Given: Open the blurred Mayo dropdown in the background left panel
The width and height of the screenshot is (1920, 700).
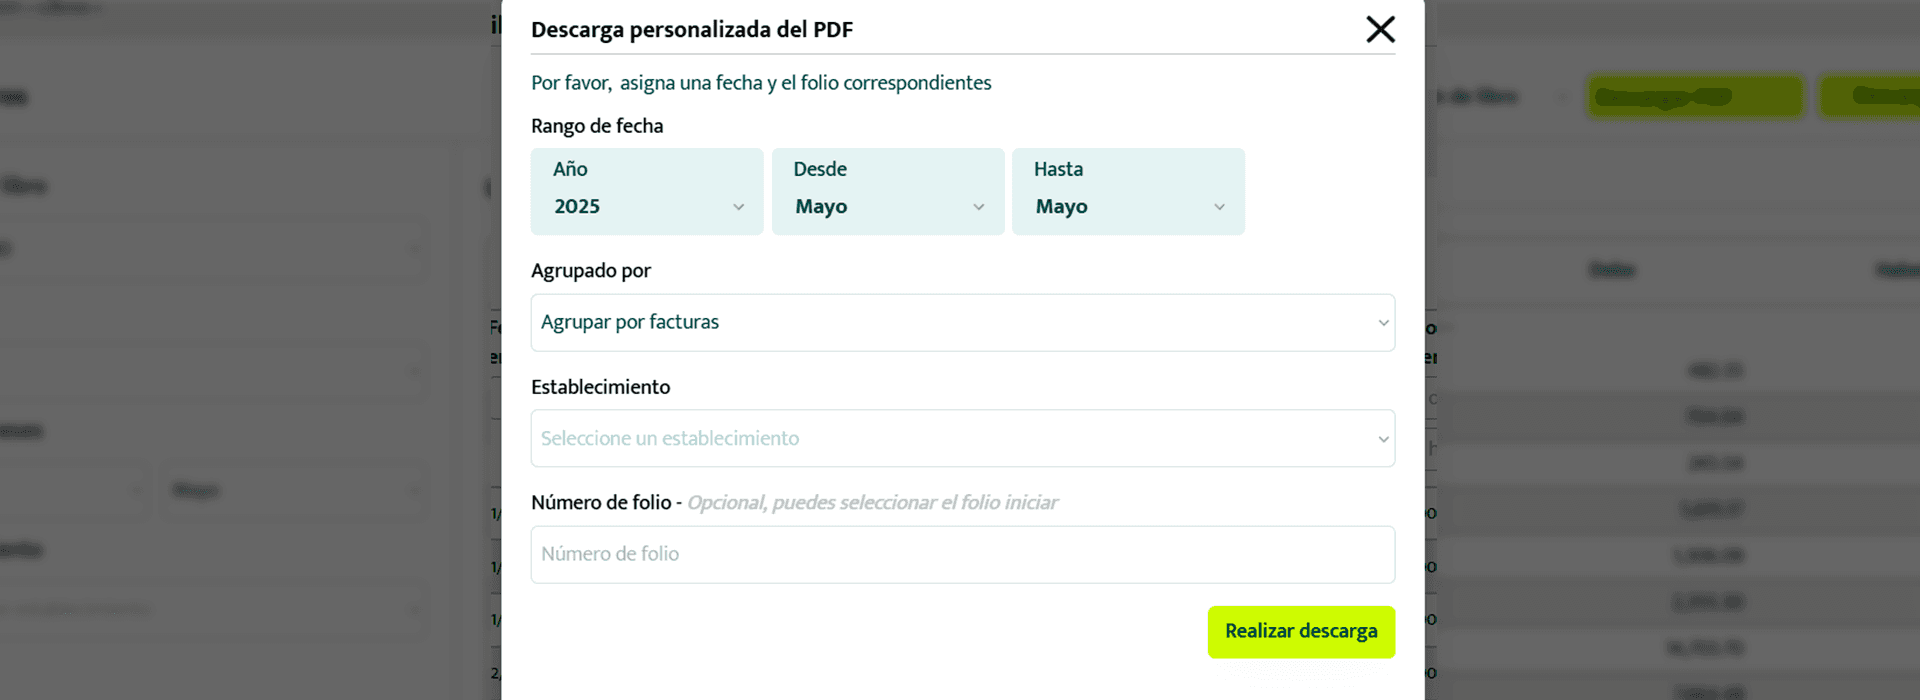Looking at the screenshot, I should (x=293, y=491).
